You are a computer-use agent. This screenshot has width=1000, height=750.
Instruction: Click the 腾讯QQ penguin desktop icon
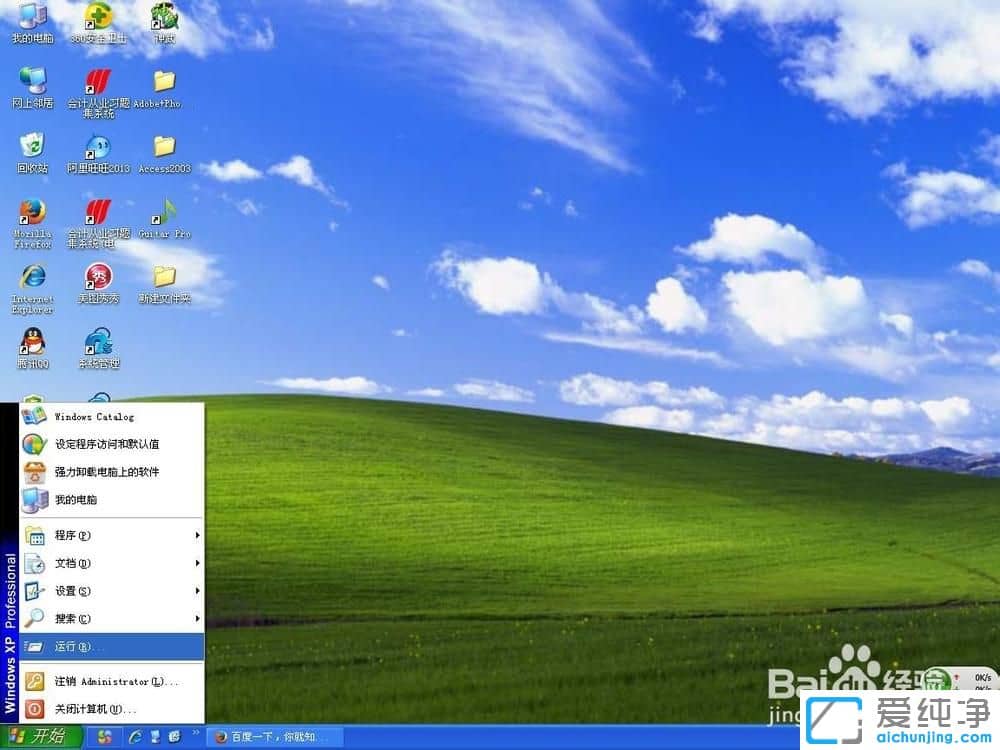point(32,343)
